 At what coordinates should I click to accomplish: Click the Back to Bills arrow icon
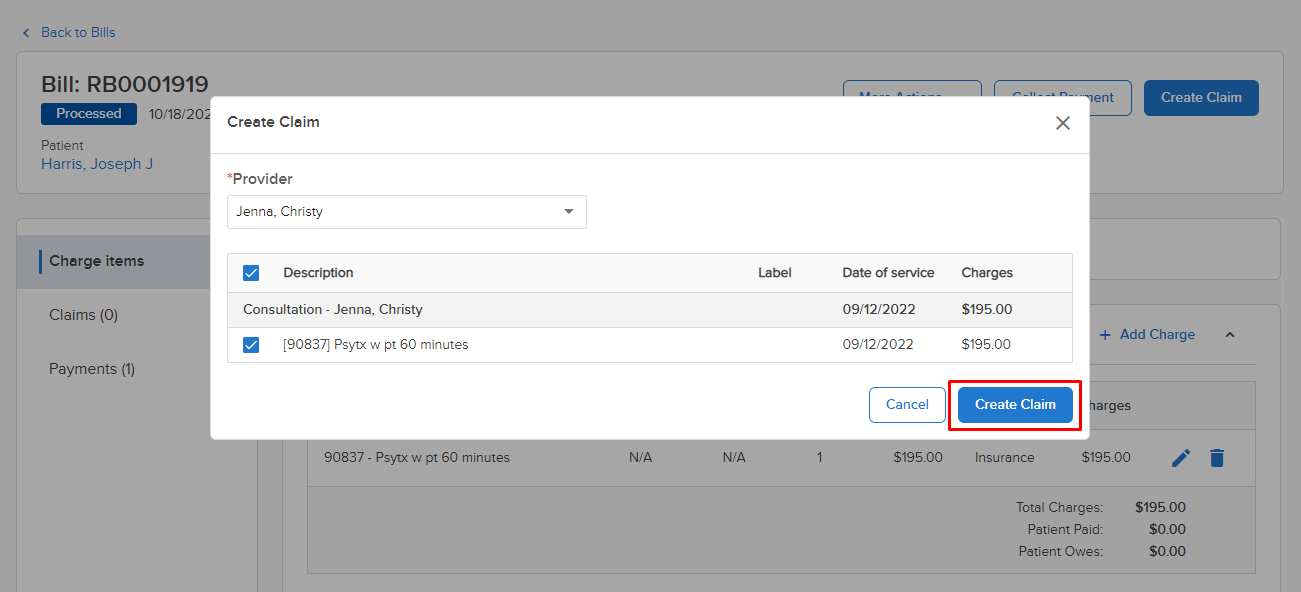coord(26,33)
